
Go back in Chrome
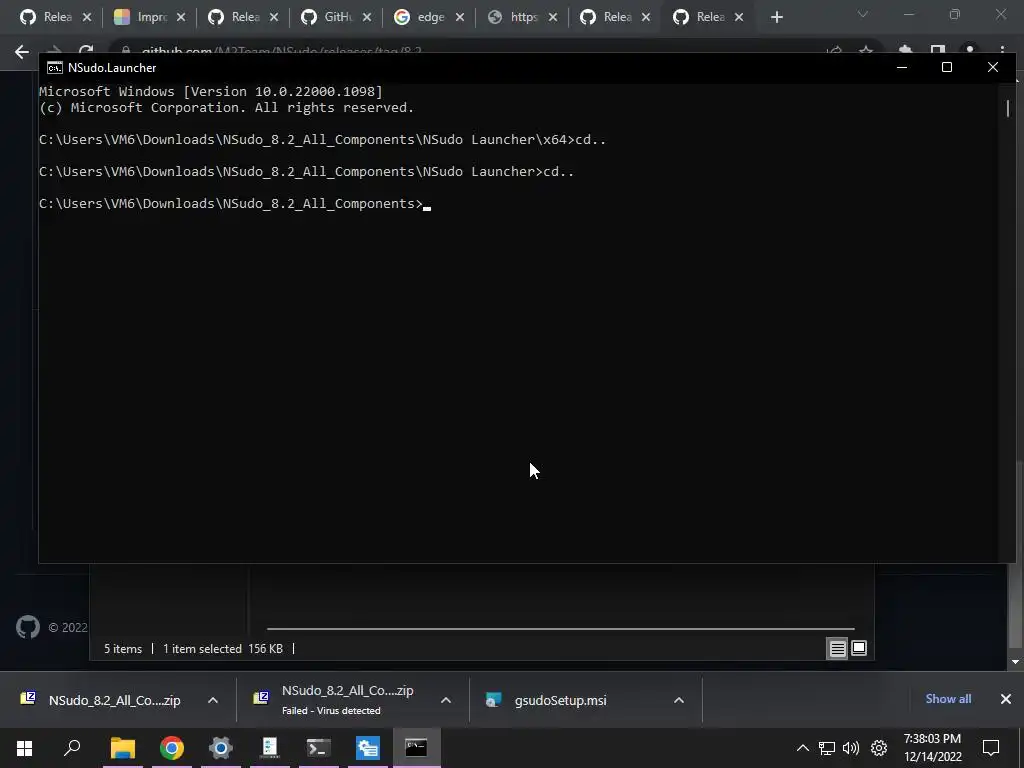coord(22,52)
